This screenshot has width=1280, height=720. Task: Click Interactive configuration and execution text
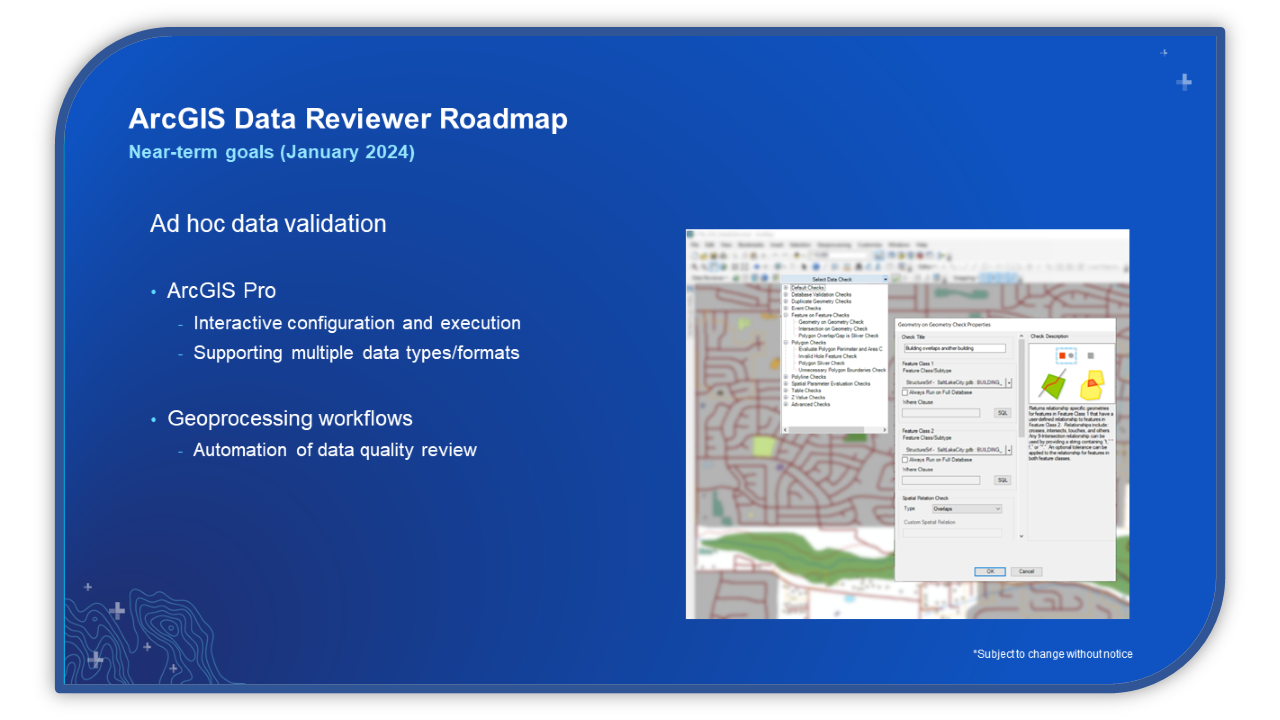(x=357, y=323)
